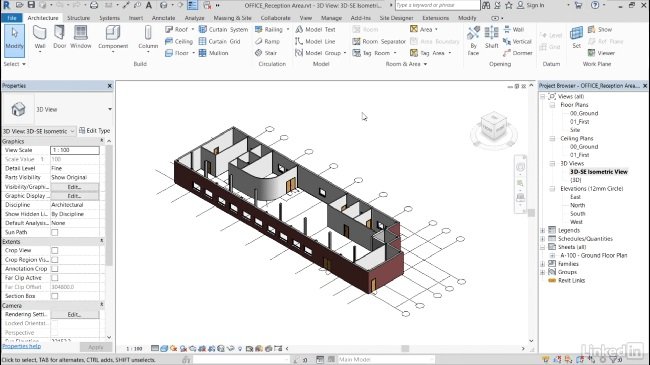Open the Properties help link

(22, 346)
